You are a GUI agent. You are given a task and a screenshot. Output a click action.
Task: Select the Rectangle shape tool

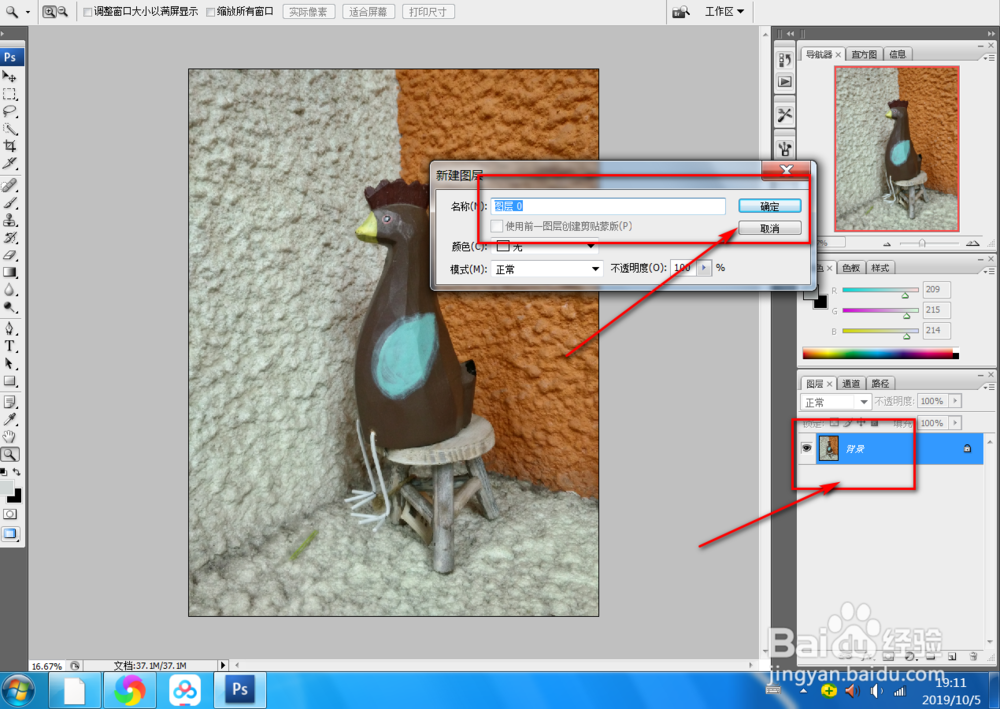(10, 381)
